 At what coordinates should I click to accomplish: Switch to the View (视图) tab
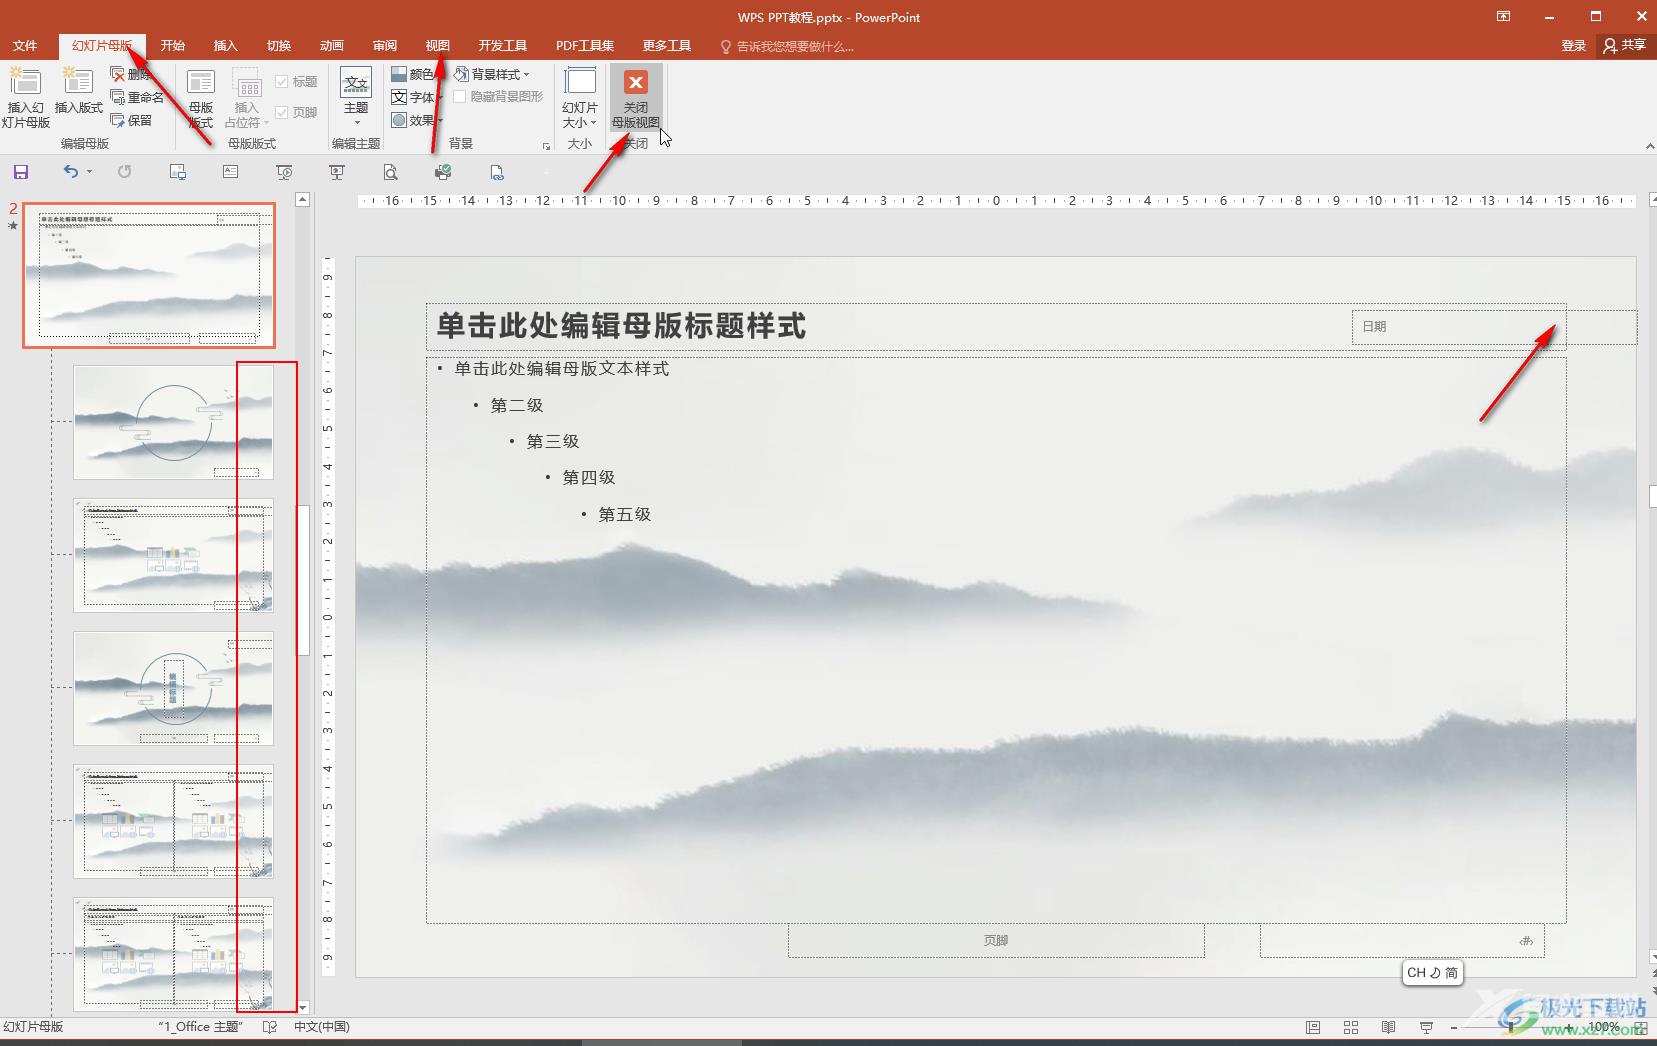pos(438,46)
